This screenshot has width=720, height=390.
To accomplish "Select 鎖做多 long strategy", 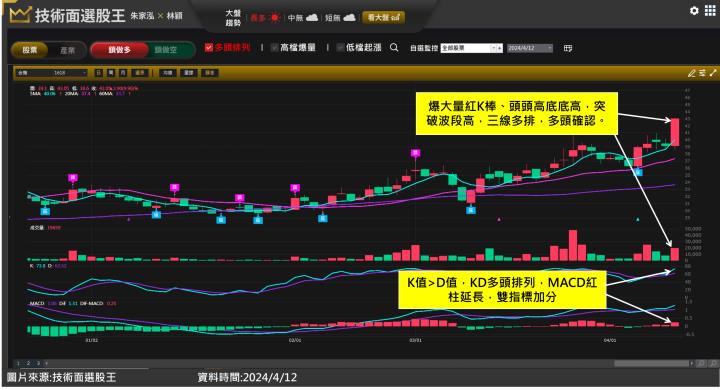I will (119, 50).
